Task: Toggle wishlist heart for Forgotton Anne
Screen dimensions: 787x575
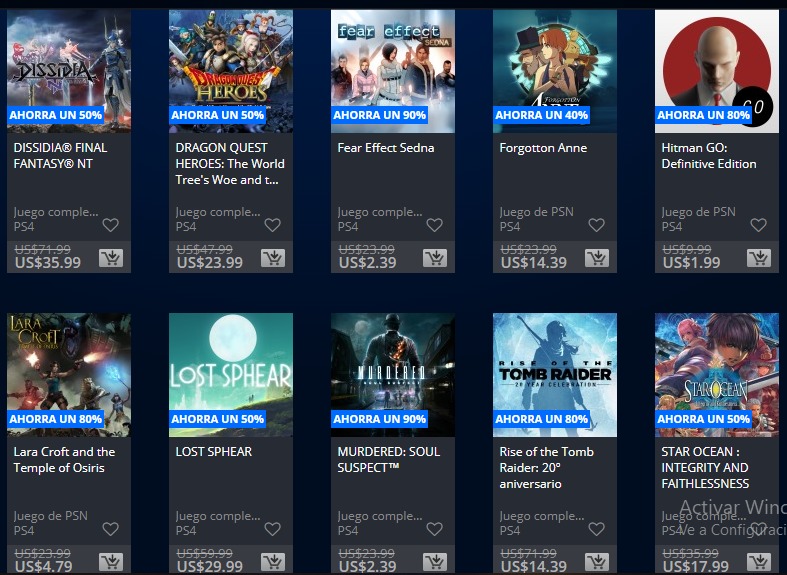Action: coord(596,225)
